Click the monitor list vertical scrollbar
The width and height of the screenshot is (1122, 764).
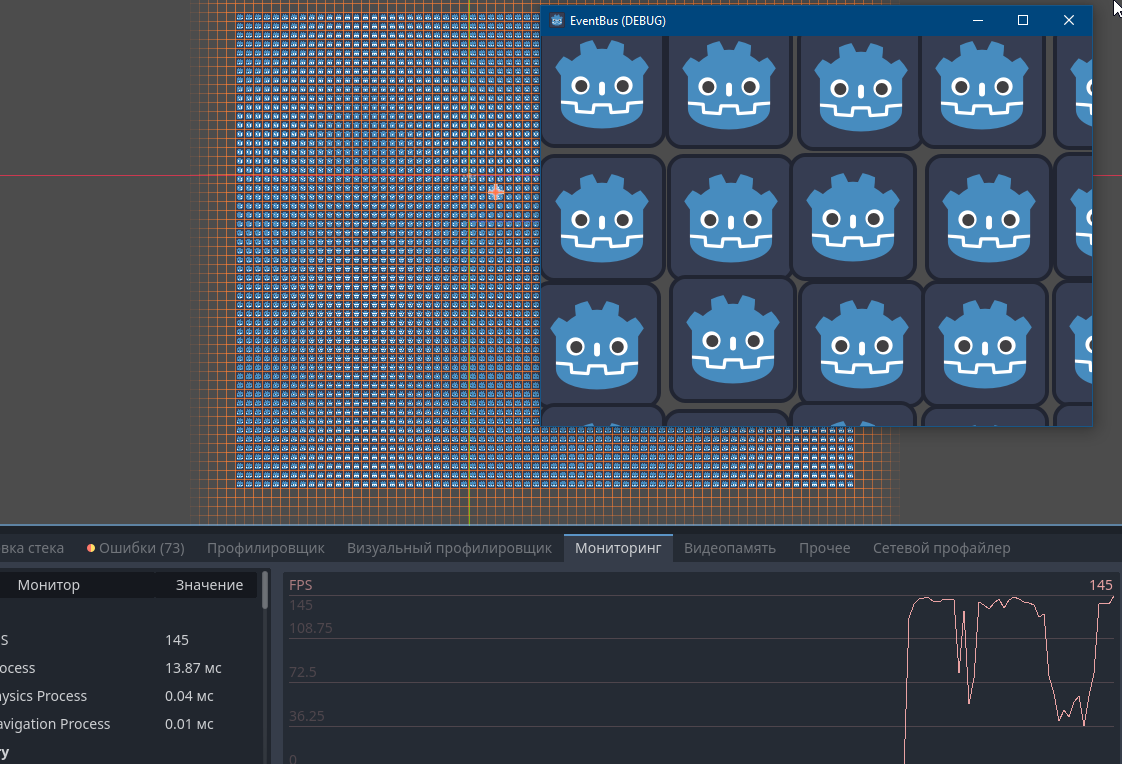(x=265, y=590)
